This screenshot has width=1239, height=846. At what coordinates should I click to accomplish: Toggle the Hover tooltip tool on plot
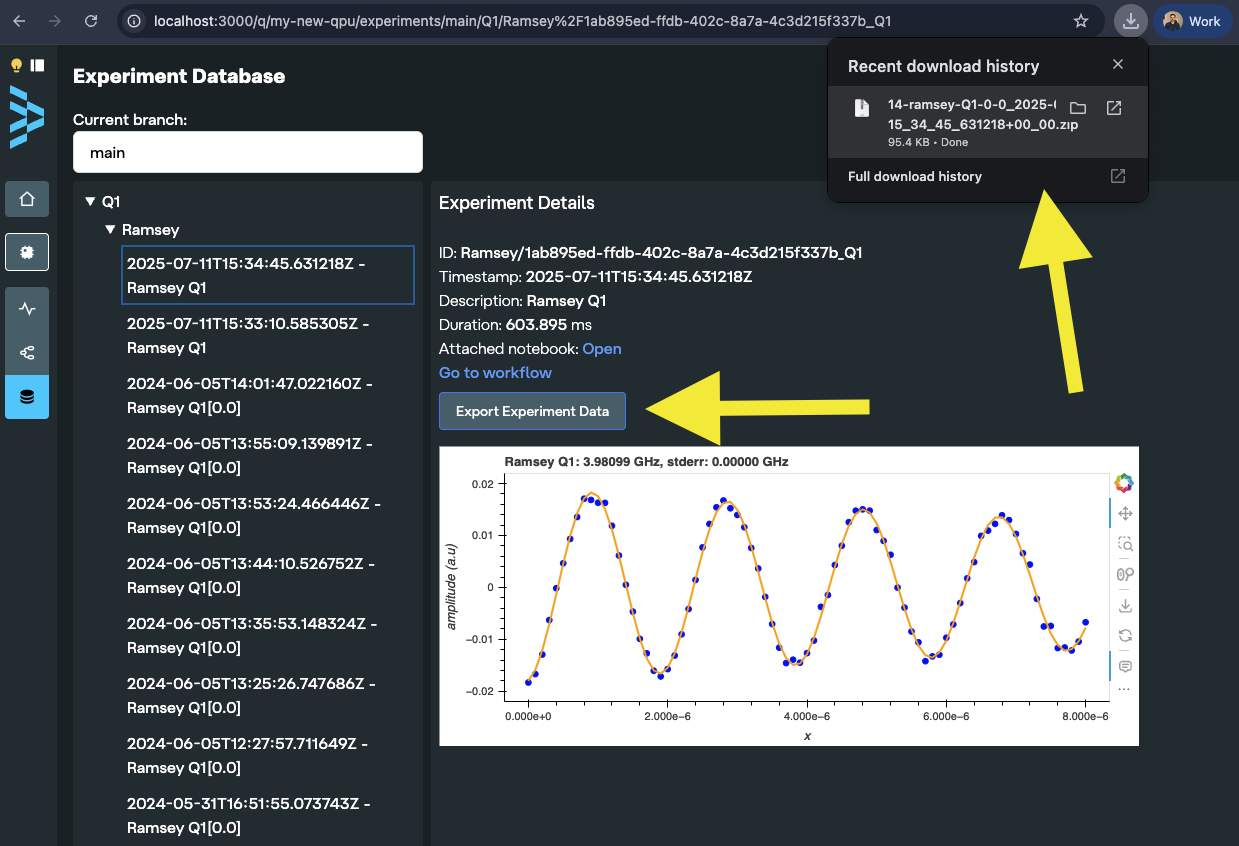point(1125,666)
